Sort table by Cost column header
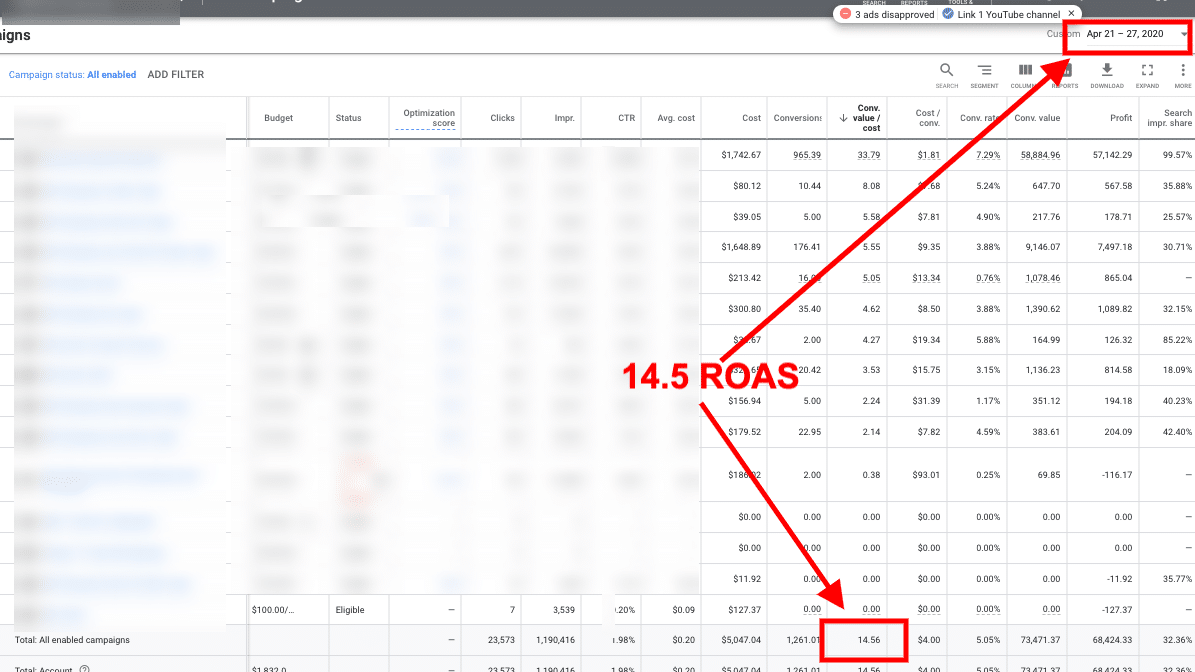Screen dimensions: 1195x672 point(751,118)
